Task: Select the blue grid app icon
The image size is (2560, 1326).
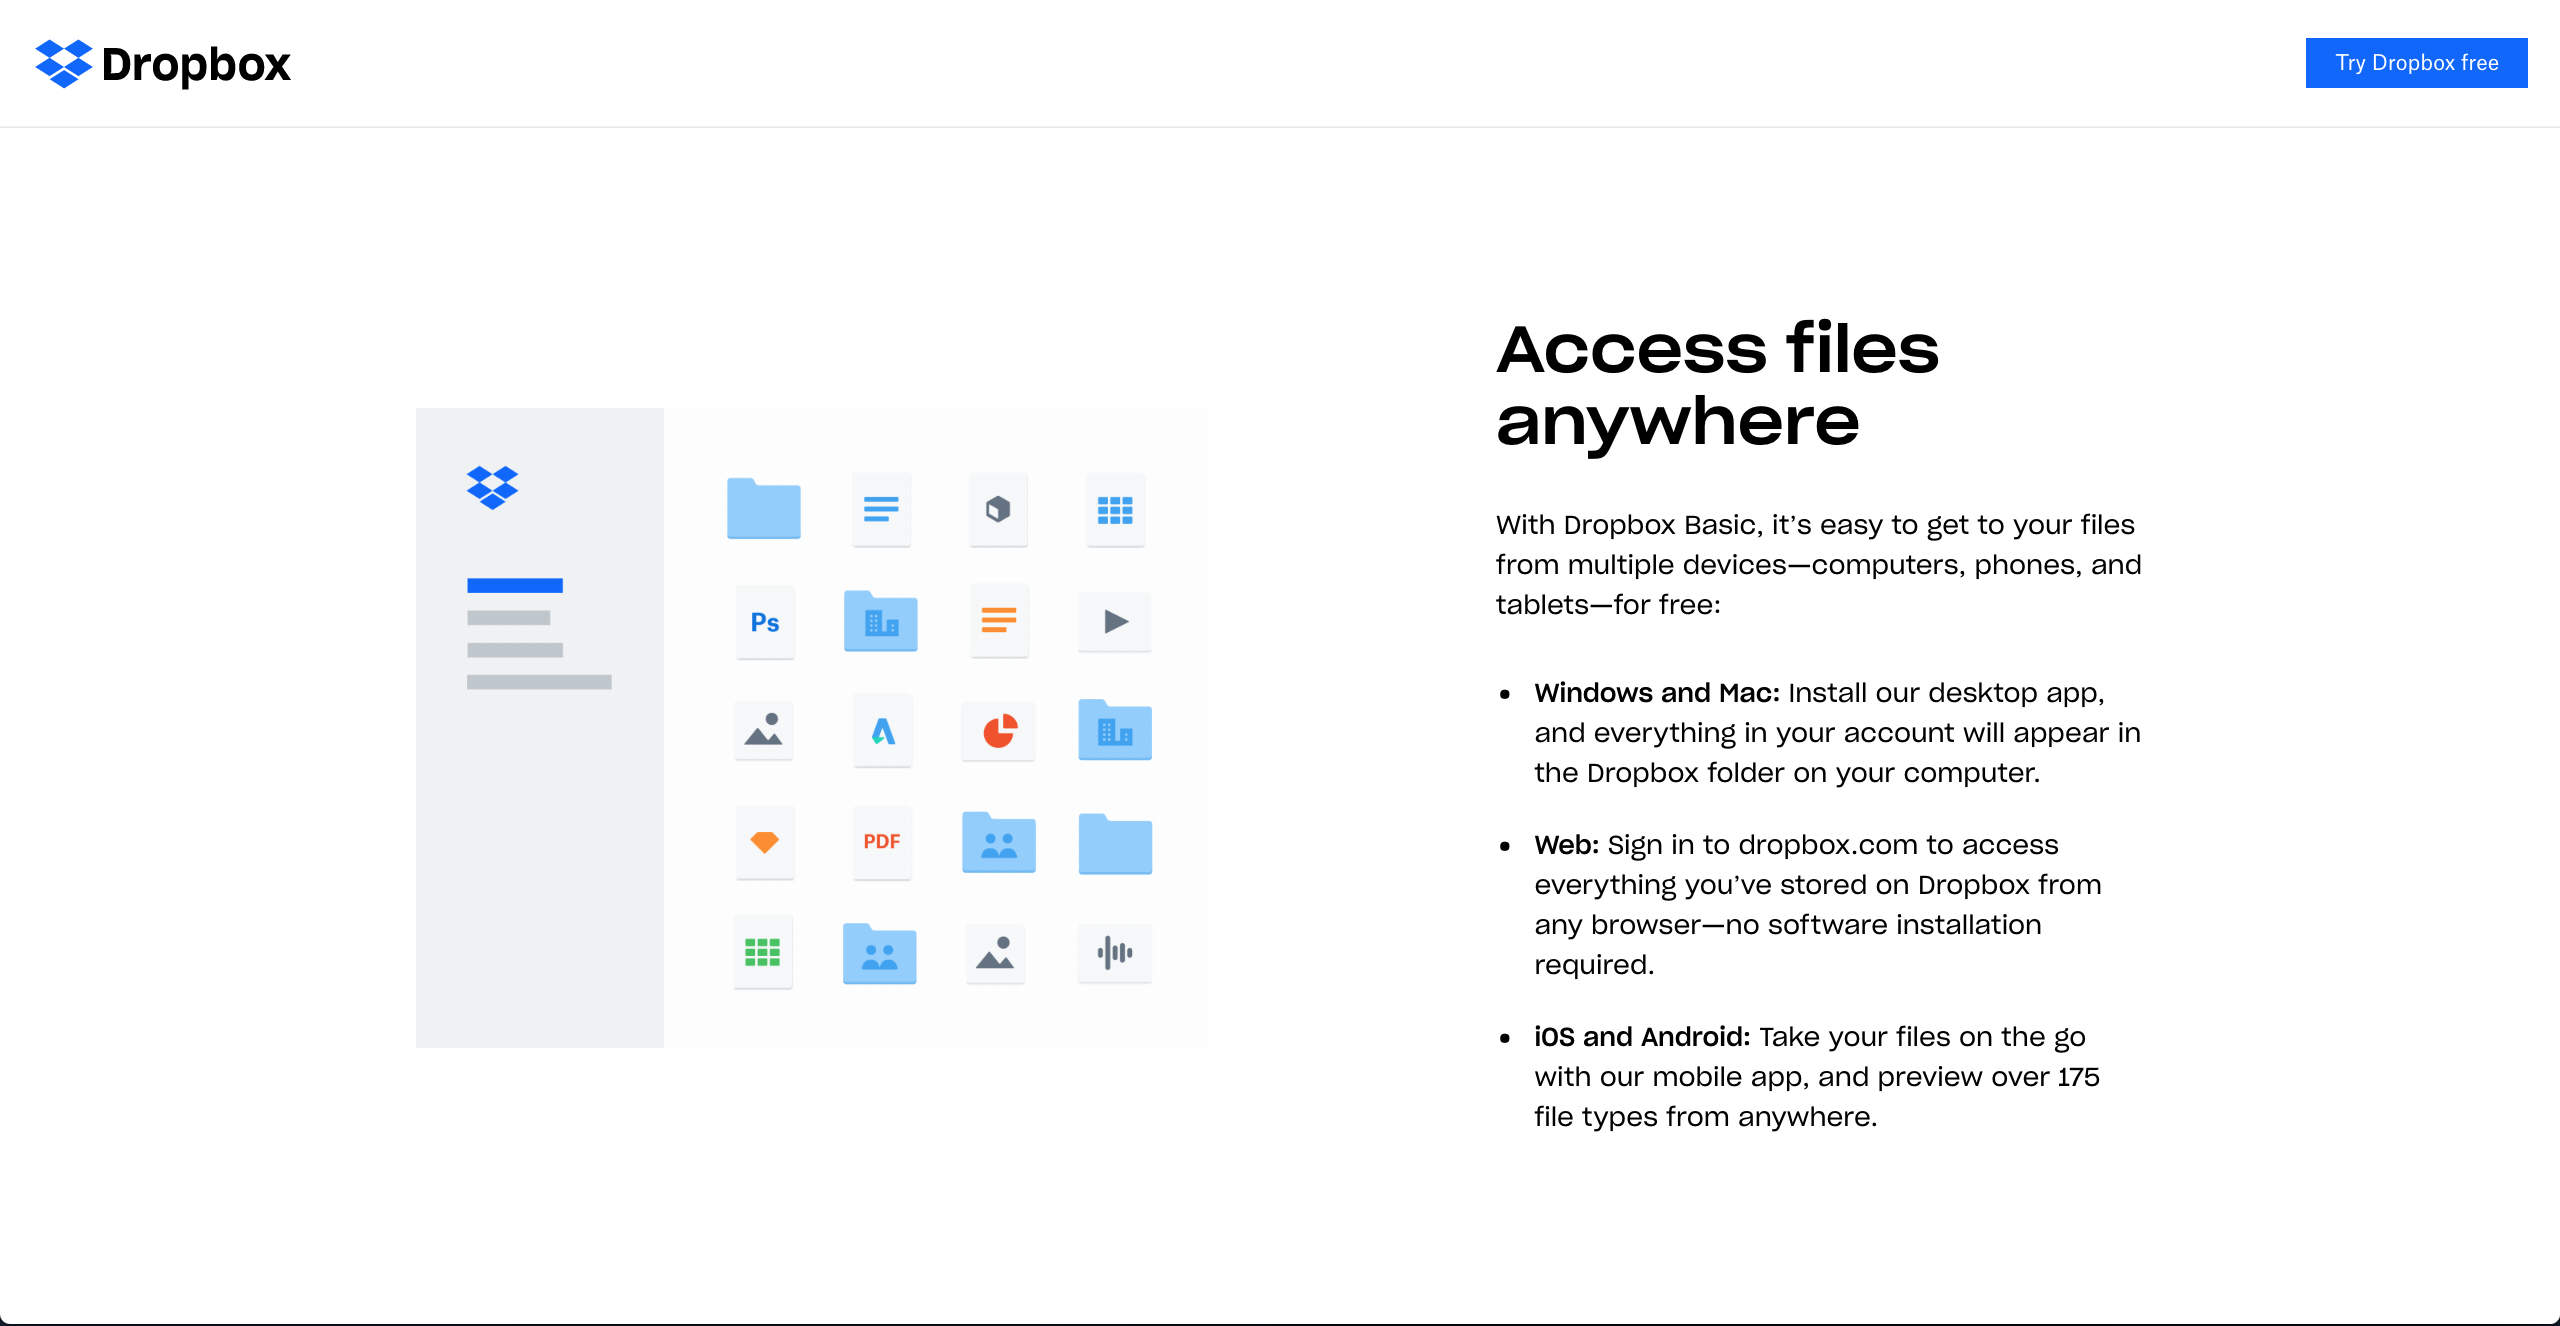Action: (1114, 509)
